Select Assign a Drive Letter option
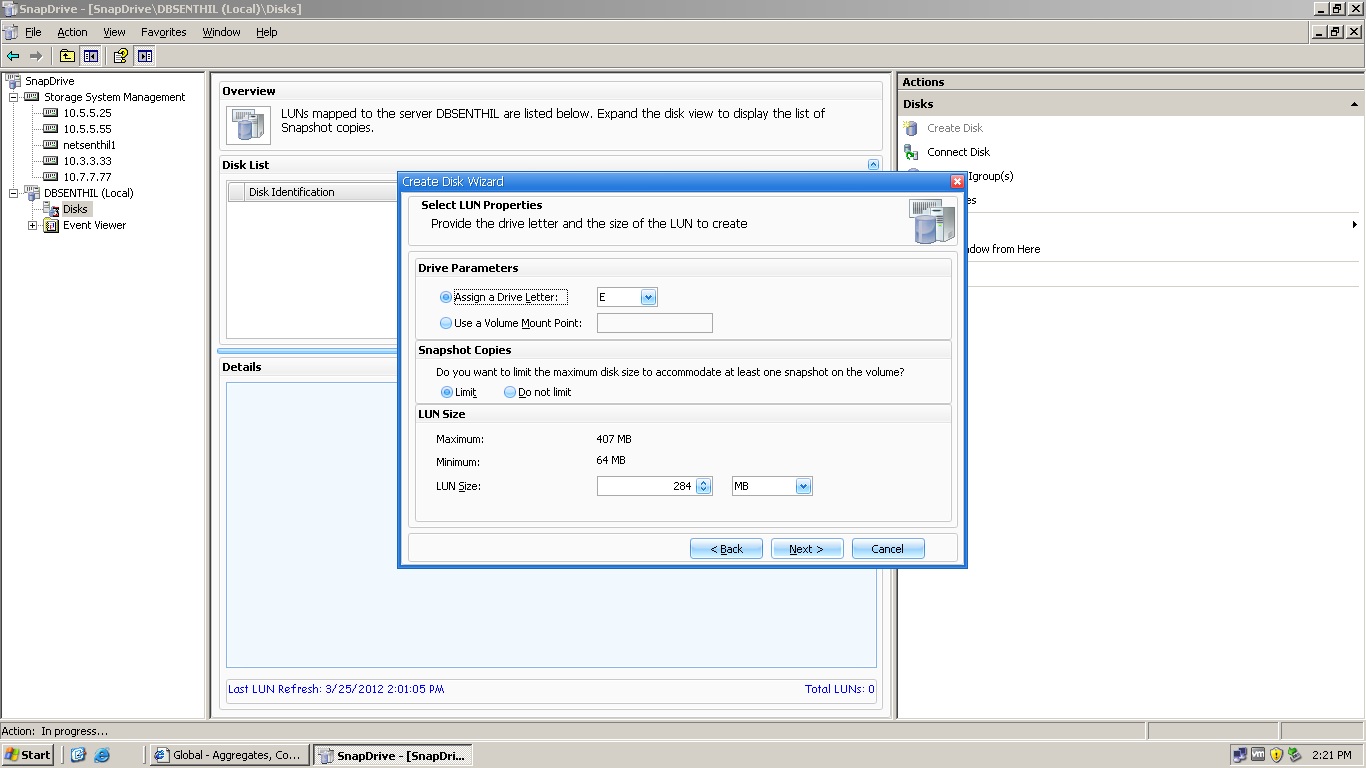 click(x=444, y=297)
